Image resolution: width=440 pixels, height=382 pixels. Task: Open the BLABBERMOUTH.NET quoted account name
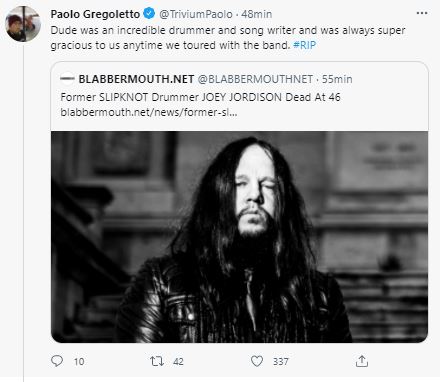(x=136, y=79)
